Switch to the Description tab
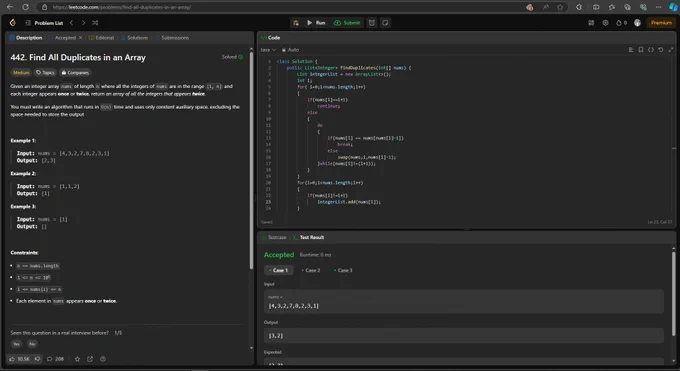This screenshot has width=680, height=371. pos(26,38)
